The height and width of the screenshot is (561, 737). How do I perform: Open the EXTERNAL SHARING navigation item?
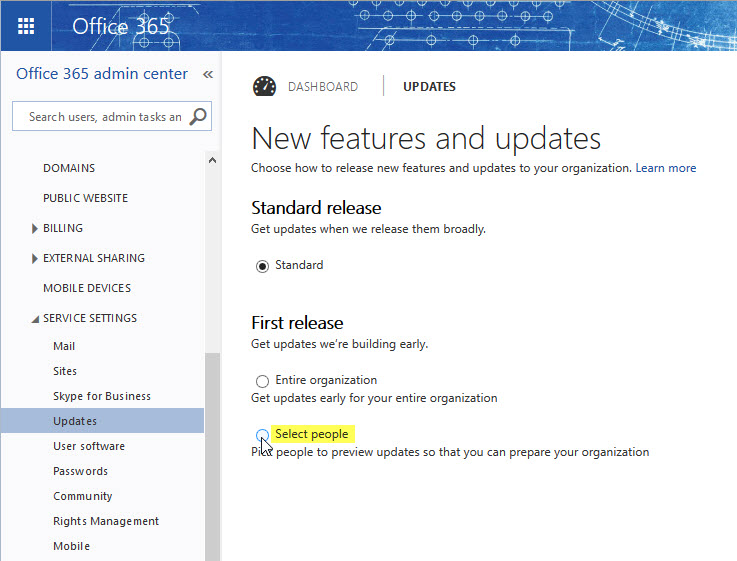point(94,258)
